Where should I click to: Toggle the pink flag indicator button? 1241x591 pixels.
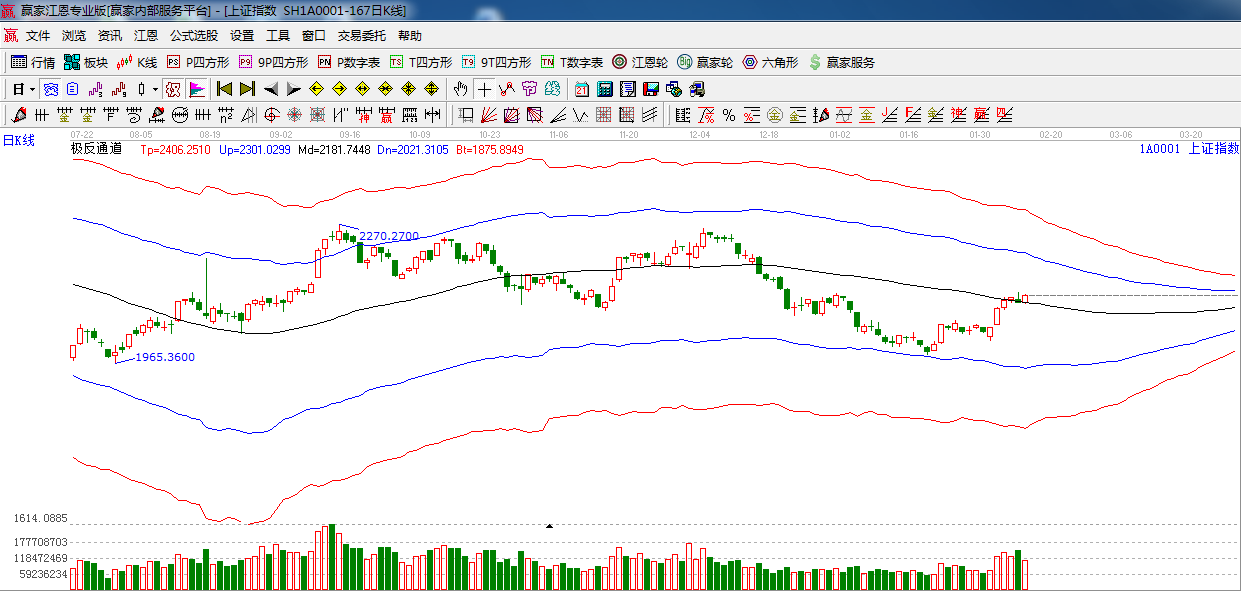(x=196, y=89)
